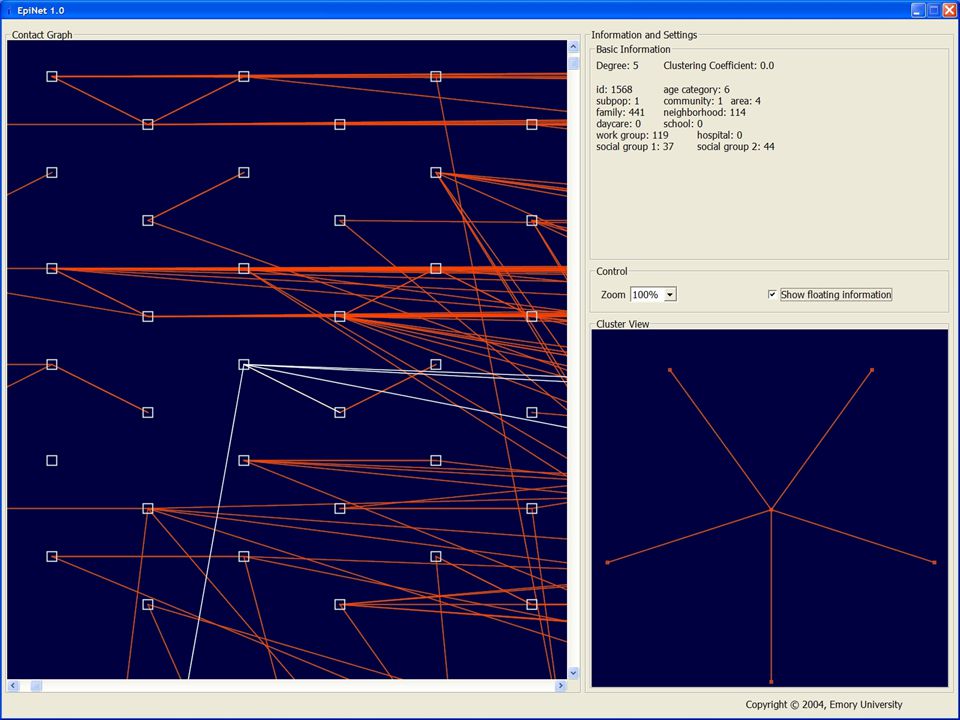Image resolution: width=960 pixels, height=720 pixels.
Task: Click the 'neighborhood: 114' text
Action: pyautogui.click(x=704, y=113)
